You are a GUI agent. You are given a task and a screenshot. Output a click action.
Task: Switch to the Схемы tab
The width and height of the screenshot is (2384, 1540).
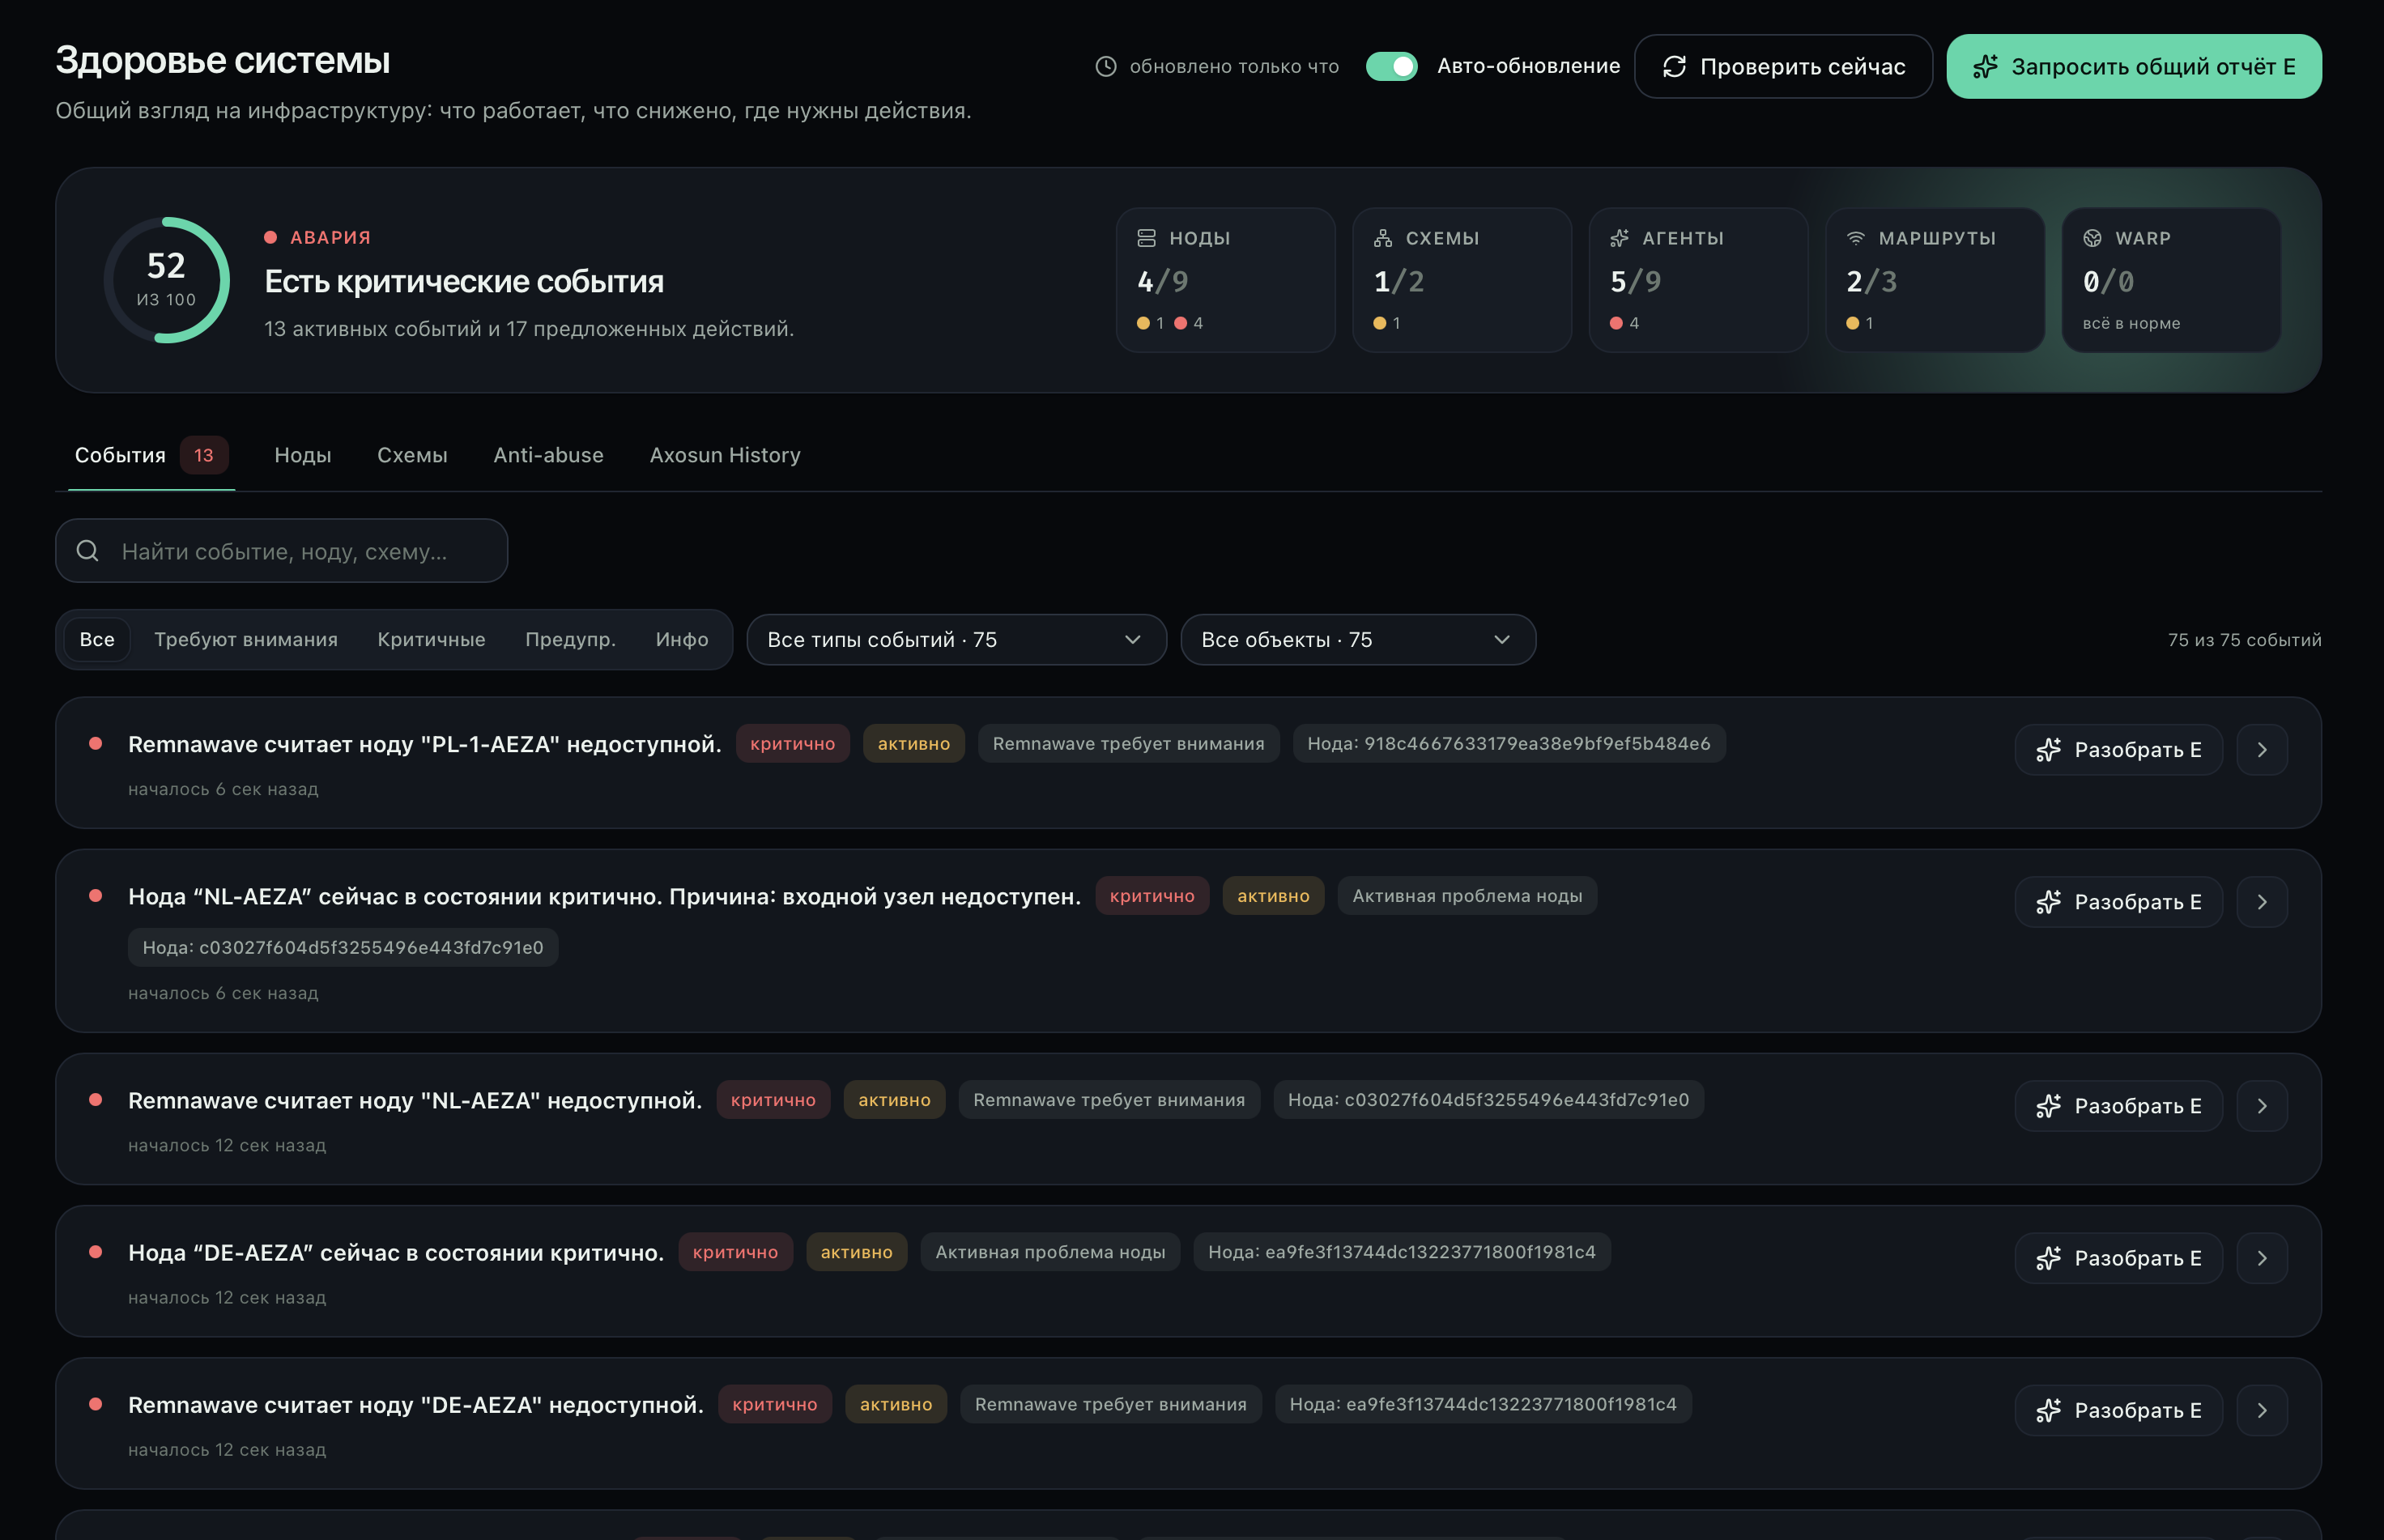tap(412, 455)
